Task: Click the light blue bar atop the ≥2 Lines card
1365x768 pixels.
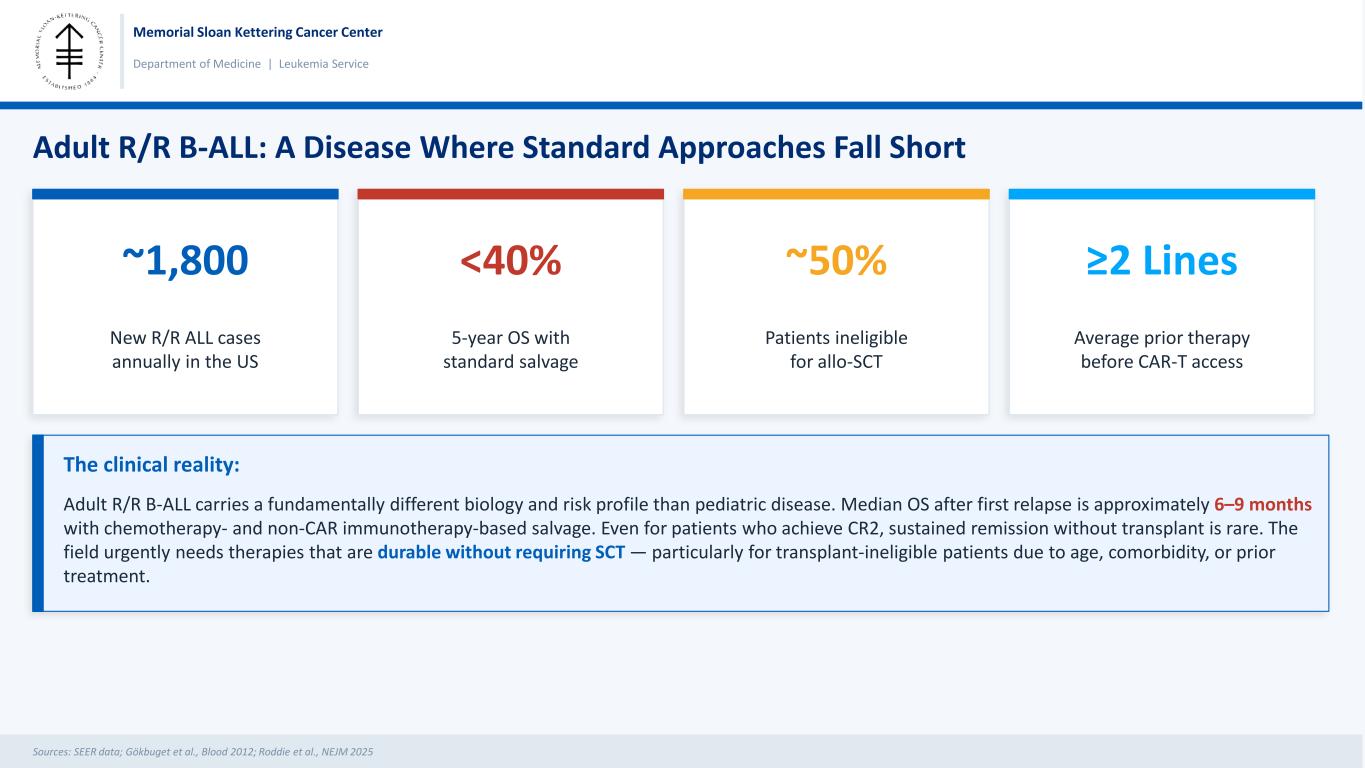Action: point(1161,194)
